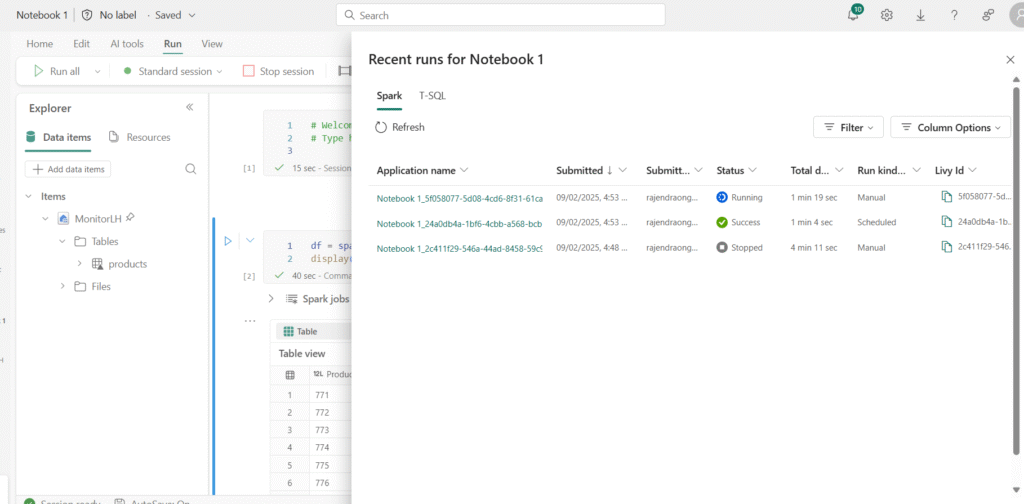Click the '4 min 11 sec' duration cell
1024x504 pixels.
tap(815, 247)
